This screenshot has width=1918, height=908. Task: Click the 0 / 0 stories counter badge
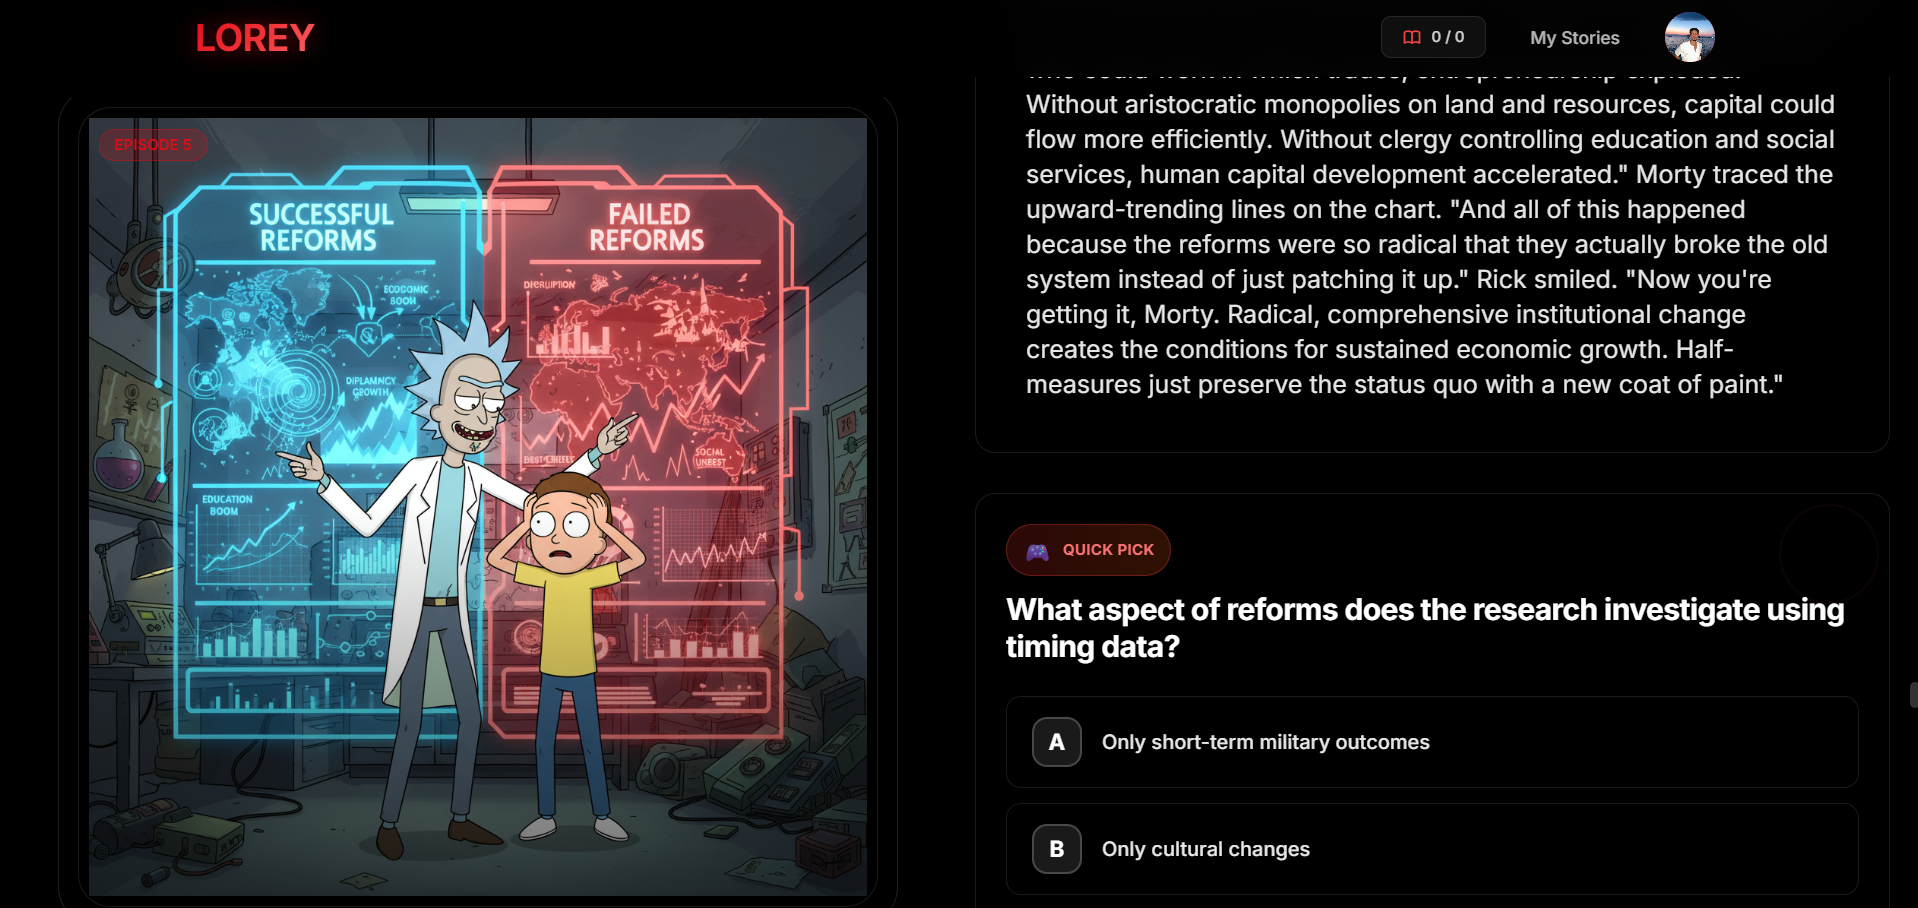[1433, 37]
